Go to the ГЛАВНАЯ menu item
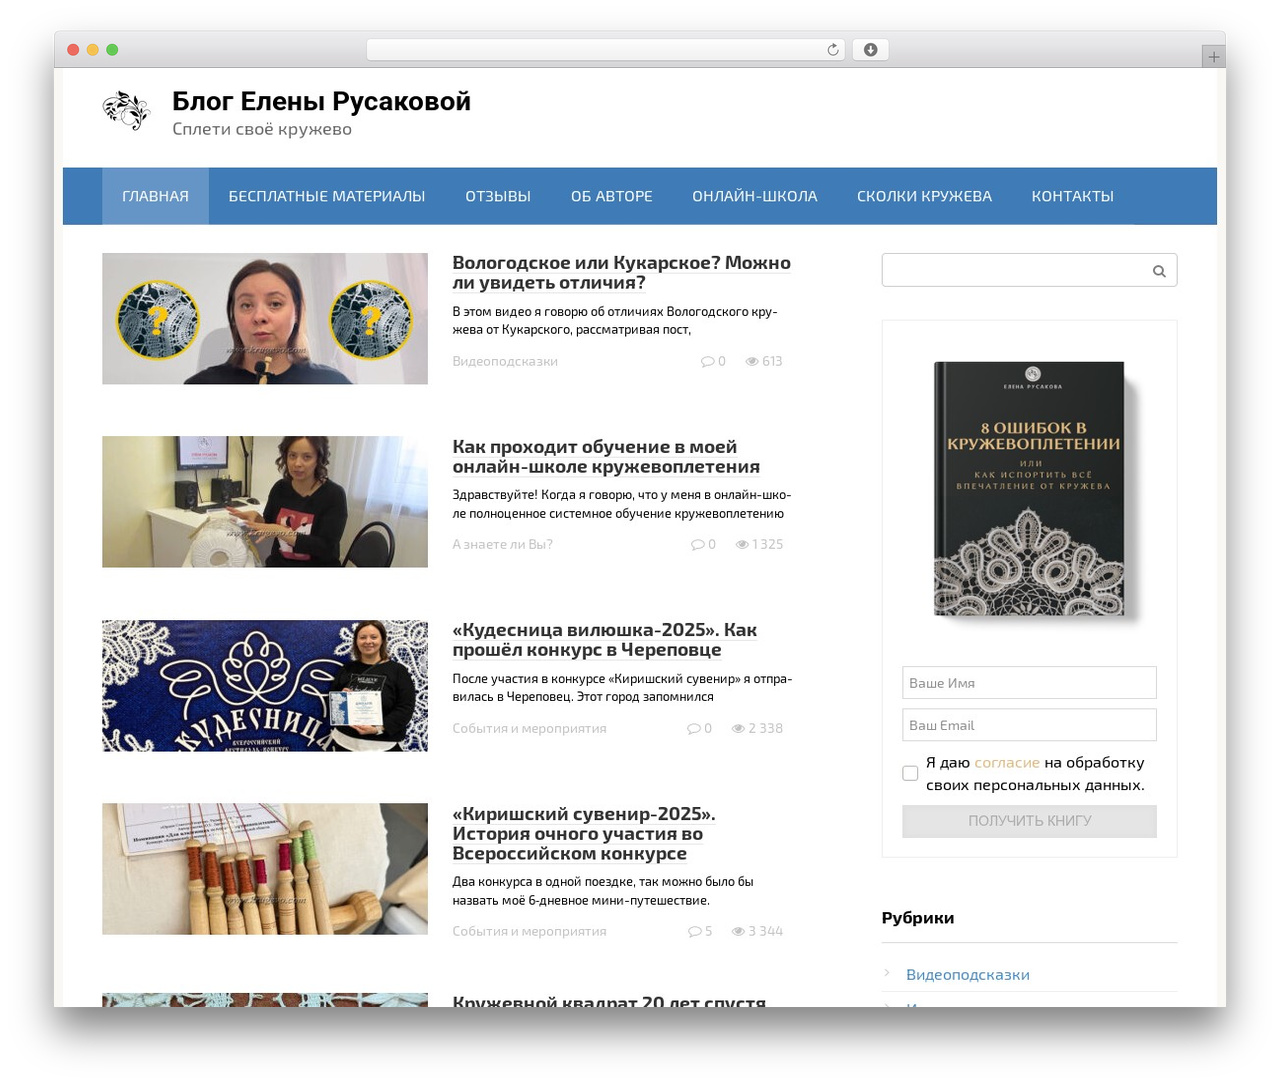The height and width of the screenshot is (1084, 1280). tap(155, 196)
